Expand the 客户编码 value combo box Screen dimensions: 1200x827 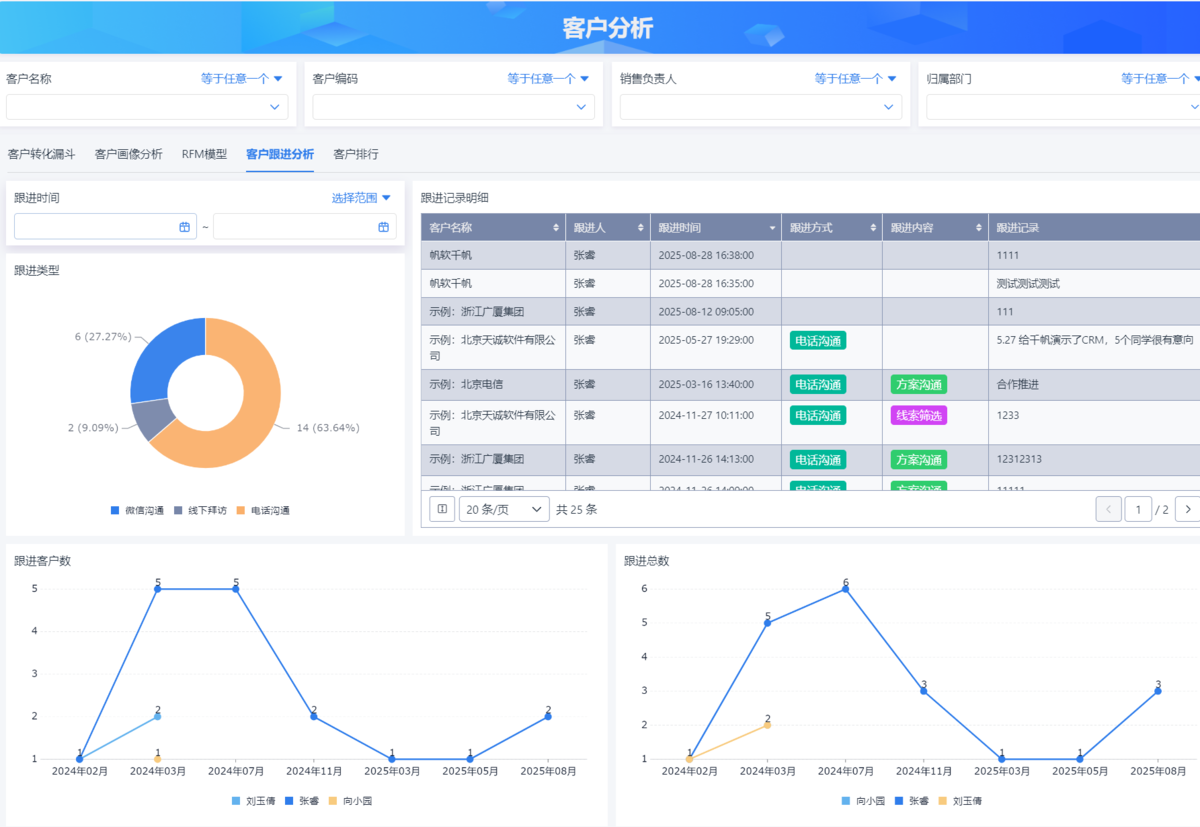click(x=454, y=107)
